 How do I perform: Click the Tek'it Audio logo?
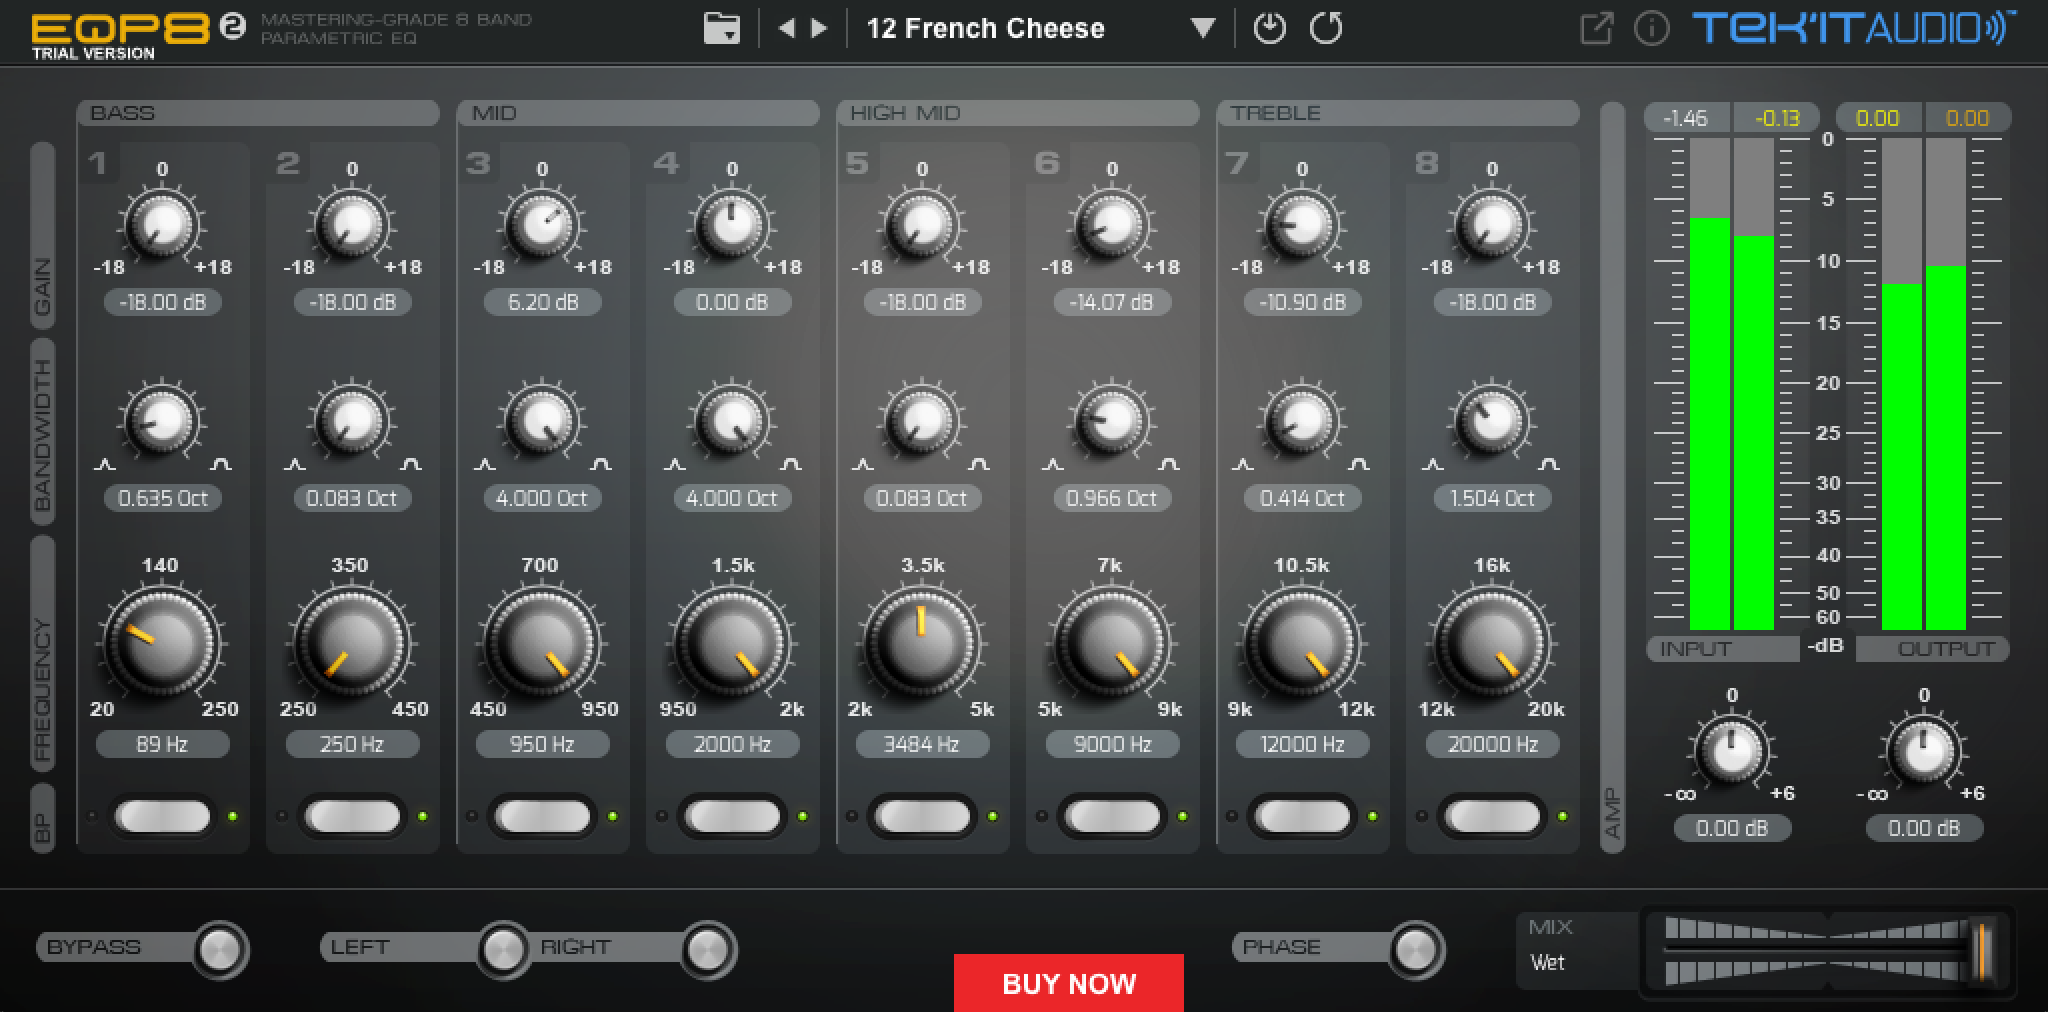pos(1852,28)
